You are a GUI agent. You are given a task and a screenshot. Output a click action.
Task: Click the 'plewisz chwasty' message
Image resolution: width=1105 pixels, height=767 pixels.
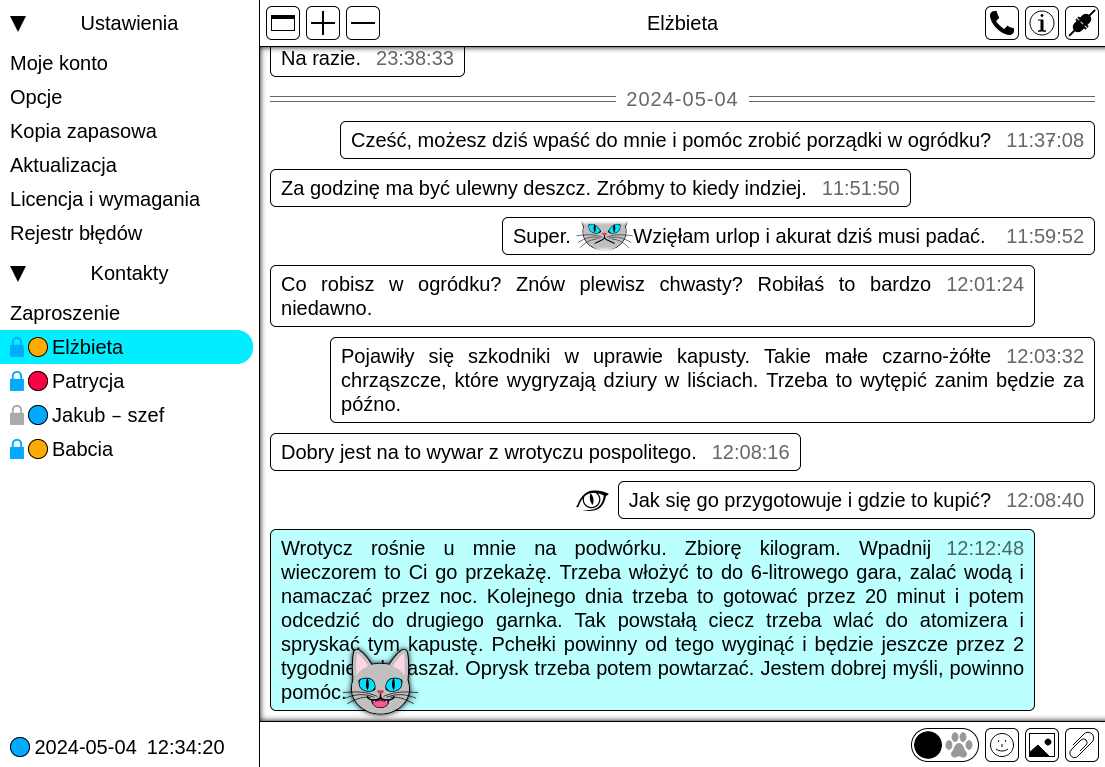[653, 296]
